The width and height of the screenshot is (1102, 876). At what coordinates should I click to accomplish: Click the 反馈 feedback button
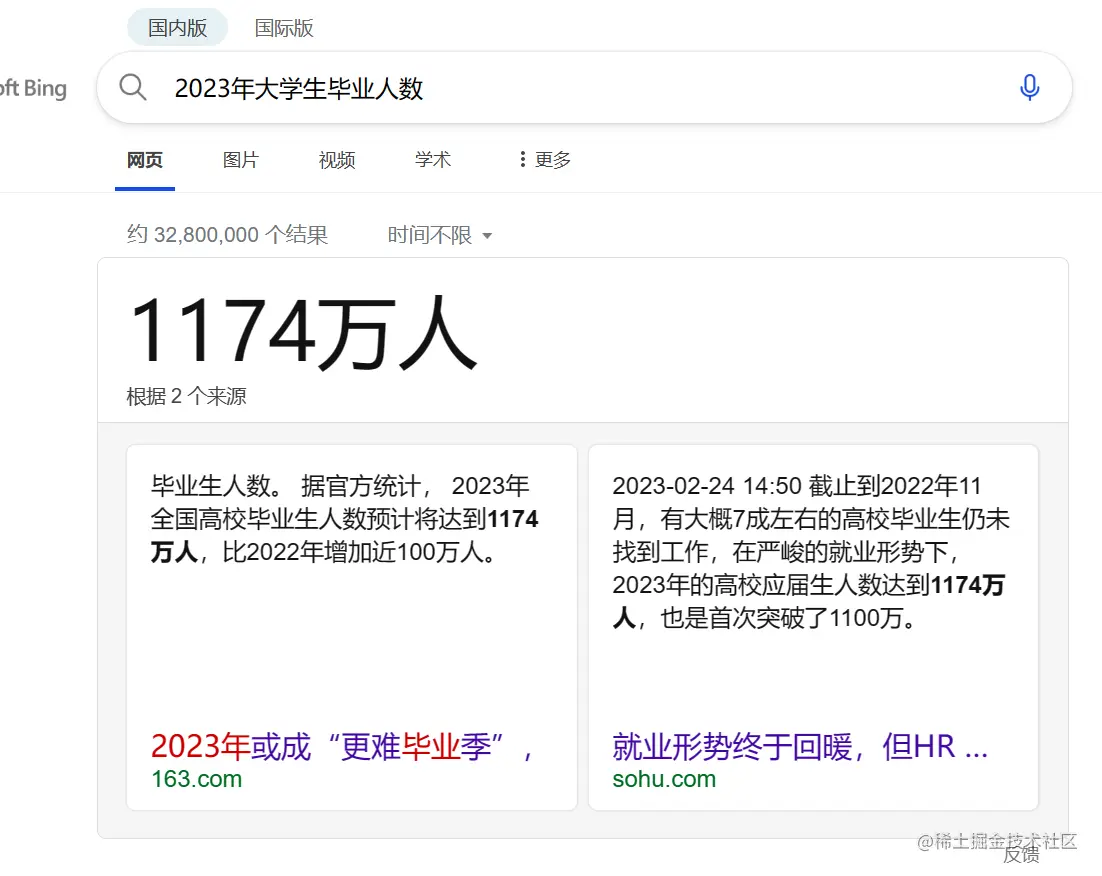(x=1022, y=856)
